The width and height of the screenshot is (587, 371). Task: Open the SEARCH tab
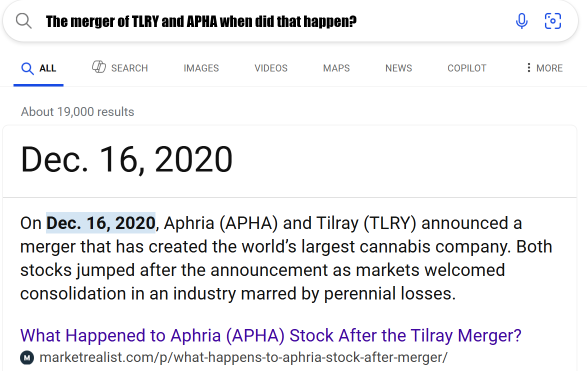[120, 68]
